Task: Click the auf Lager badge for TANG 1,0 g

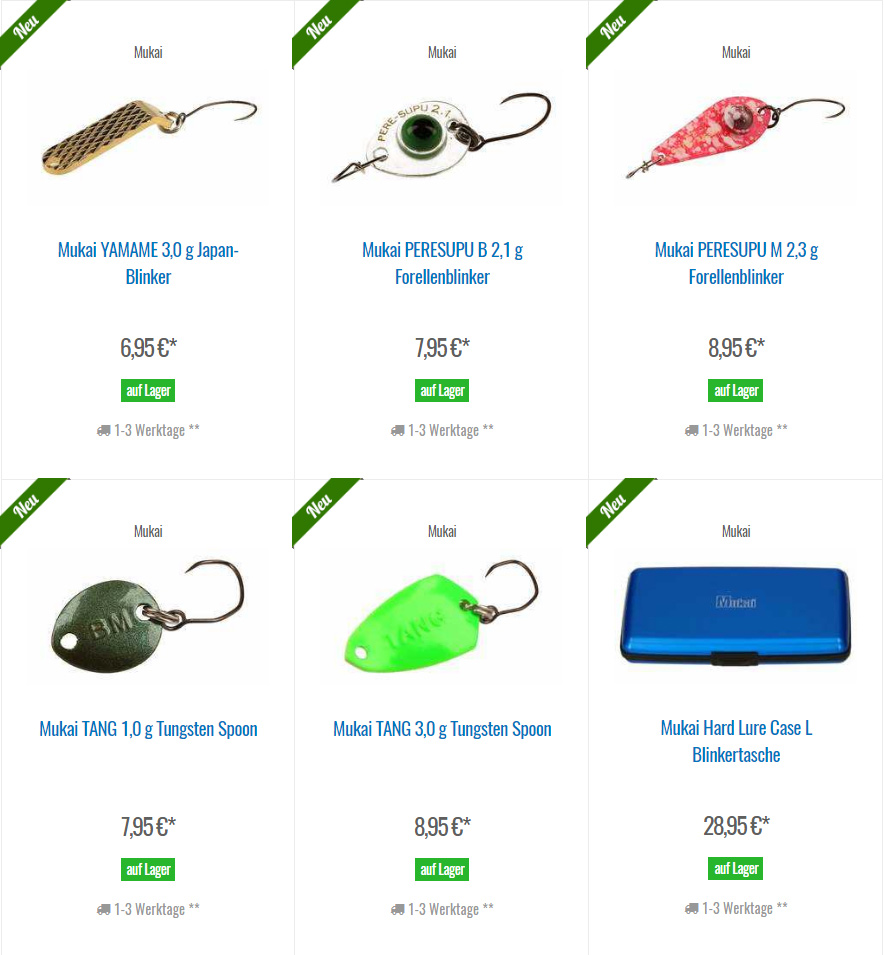Action: pos(148,869)
